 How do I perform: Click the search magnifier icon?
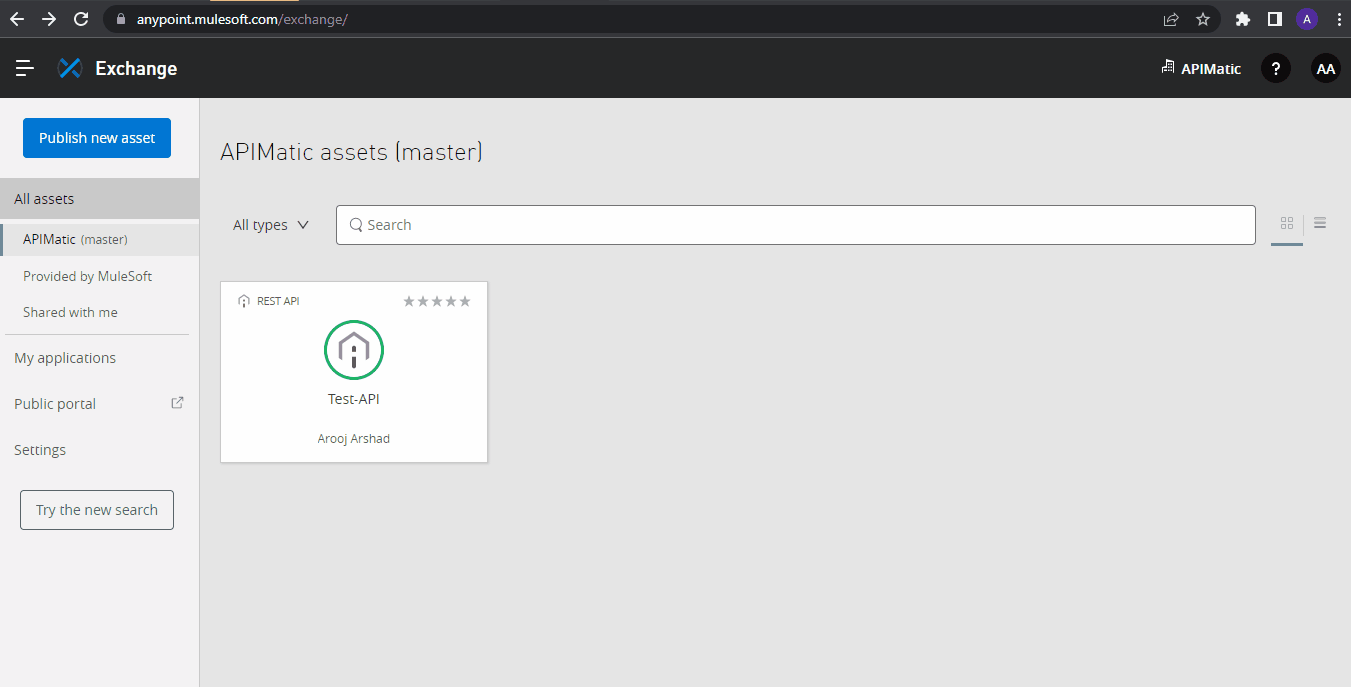coord(356,225)
